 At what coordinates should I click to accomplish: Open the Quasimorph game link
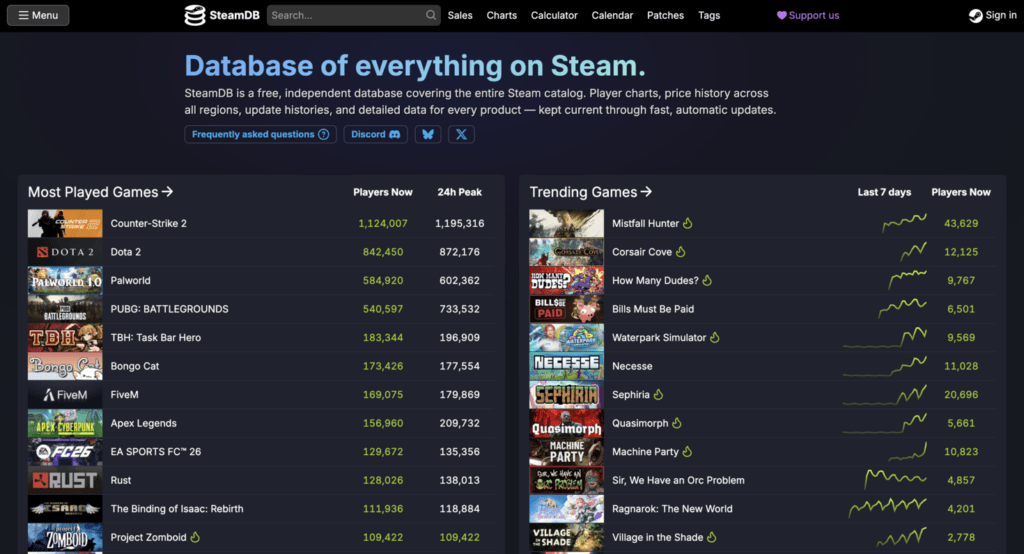tap(640, 423)
